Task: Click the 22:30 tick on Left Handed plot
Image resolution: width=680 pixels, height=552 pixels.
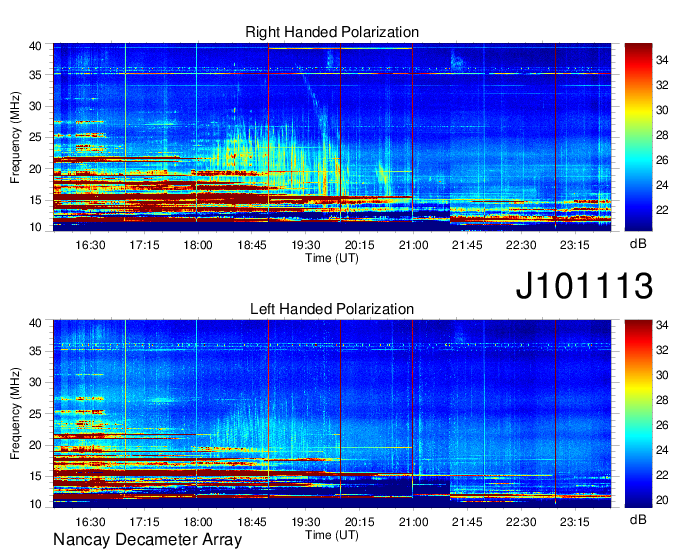Action: pyautogui.click(x=521, y=522)
